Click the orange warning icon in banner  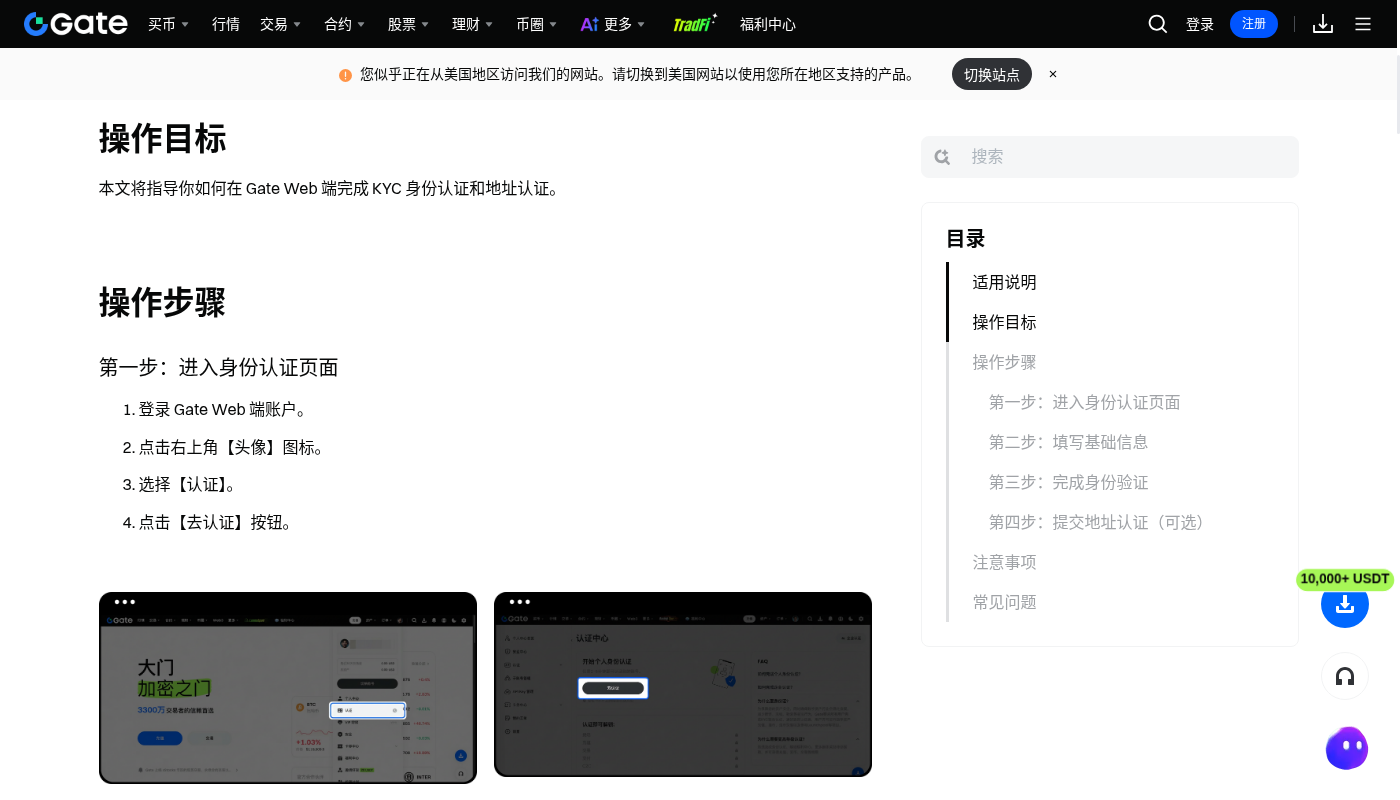(x=345, y=75)
